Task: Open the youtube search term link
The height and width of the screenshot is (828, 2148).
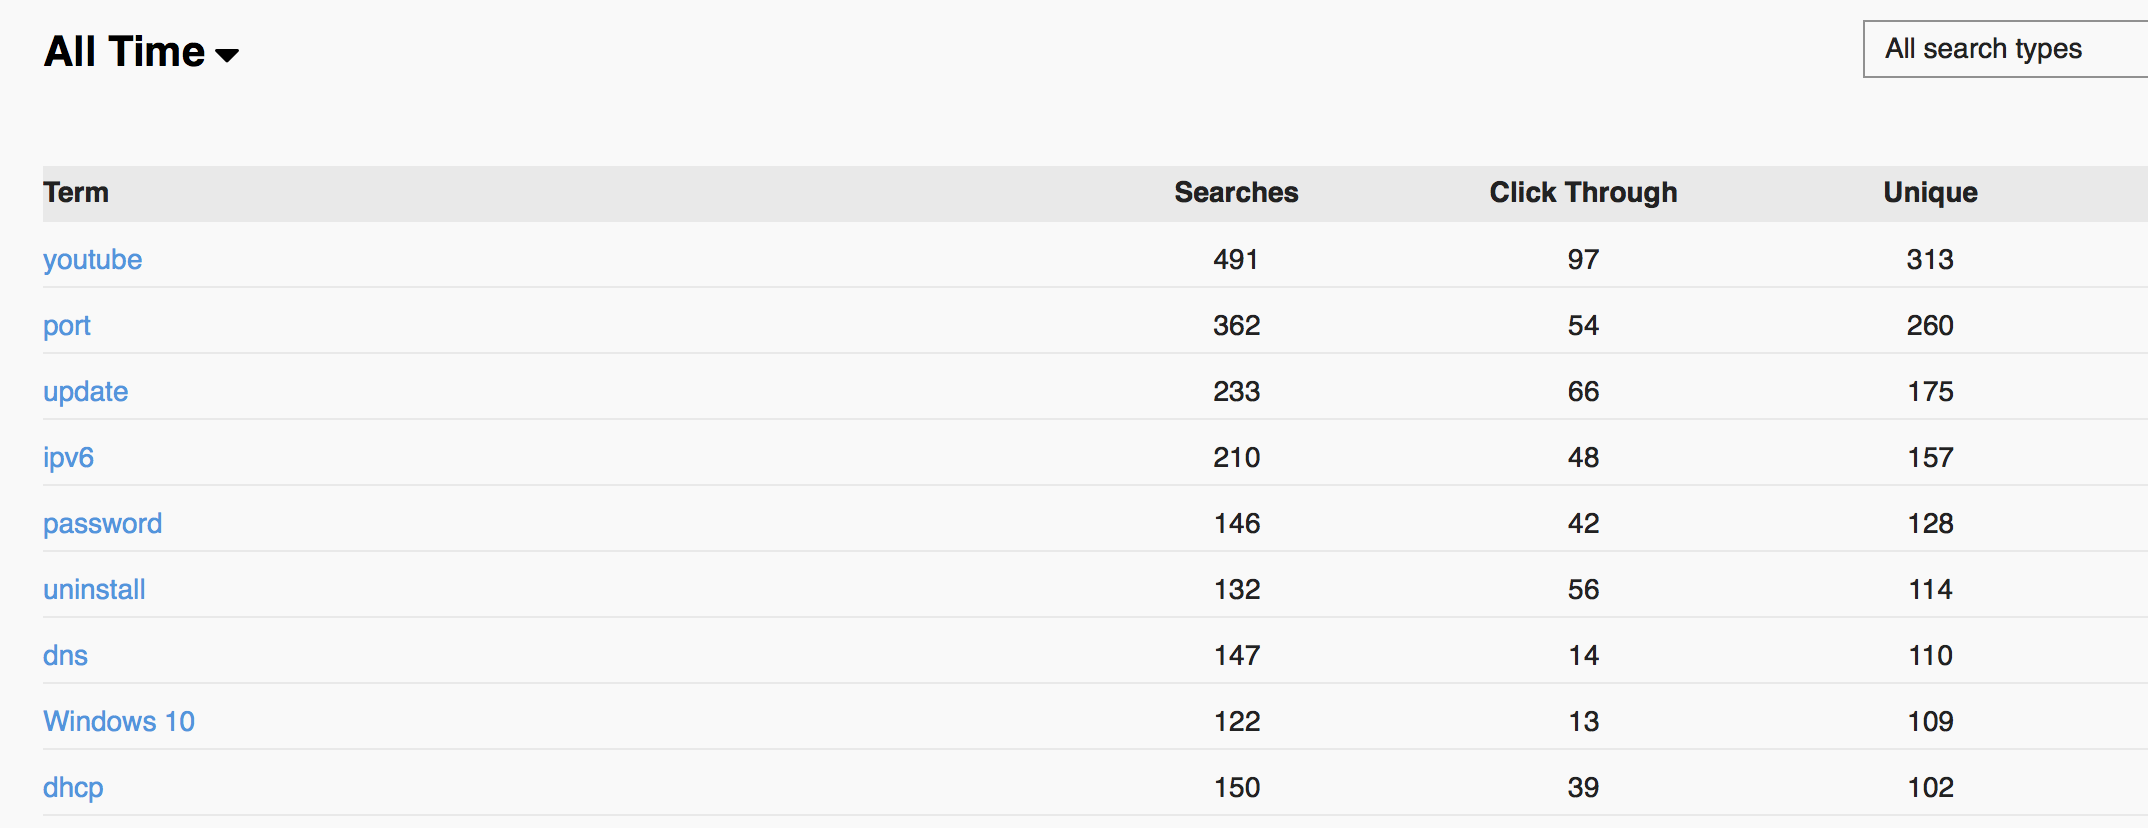Action: point(92,259)
